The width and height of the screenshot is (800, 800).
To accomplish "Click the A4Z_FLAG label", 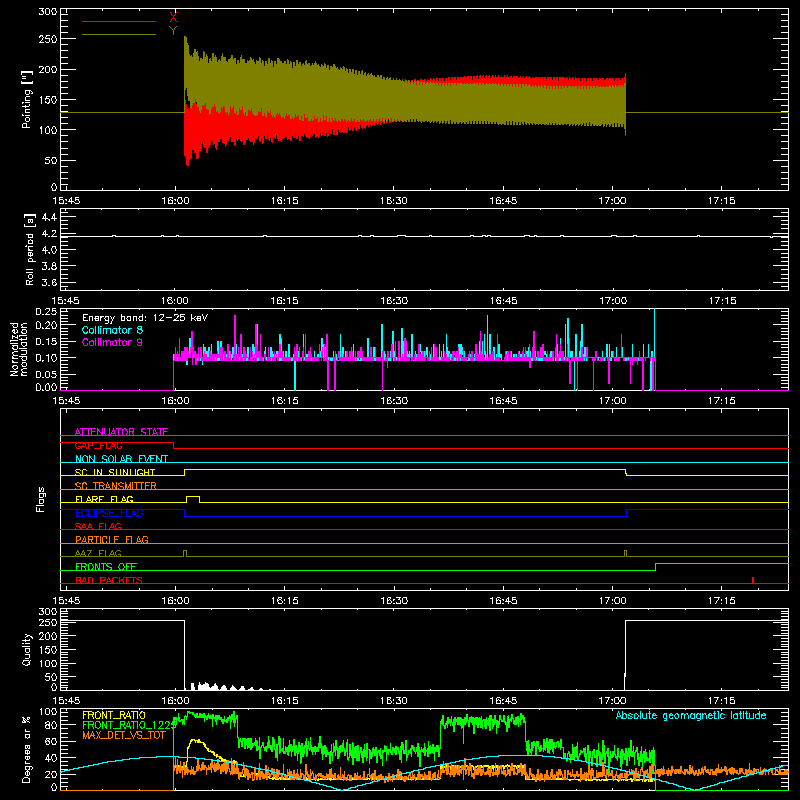I will [x=98, y=553].
